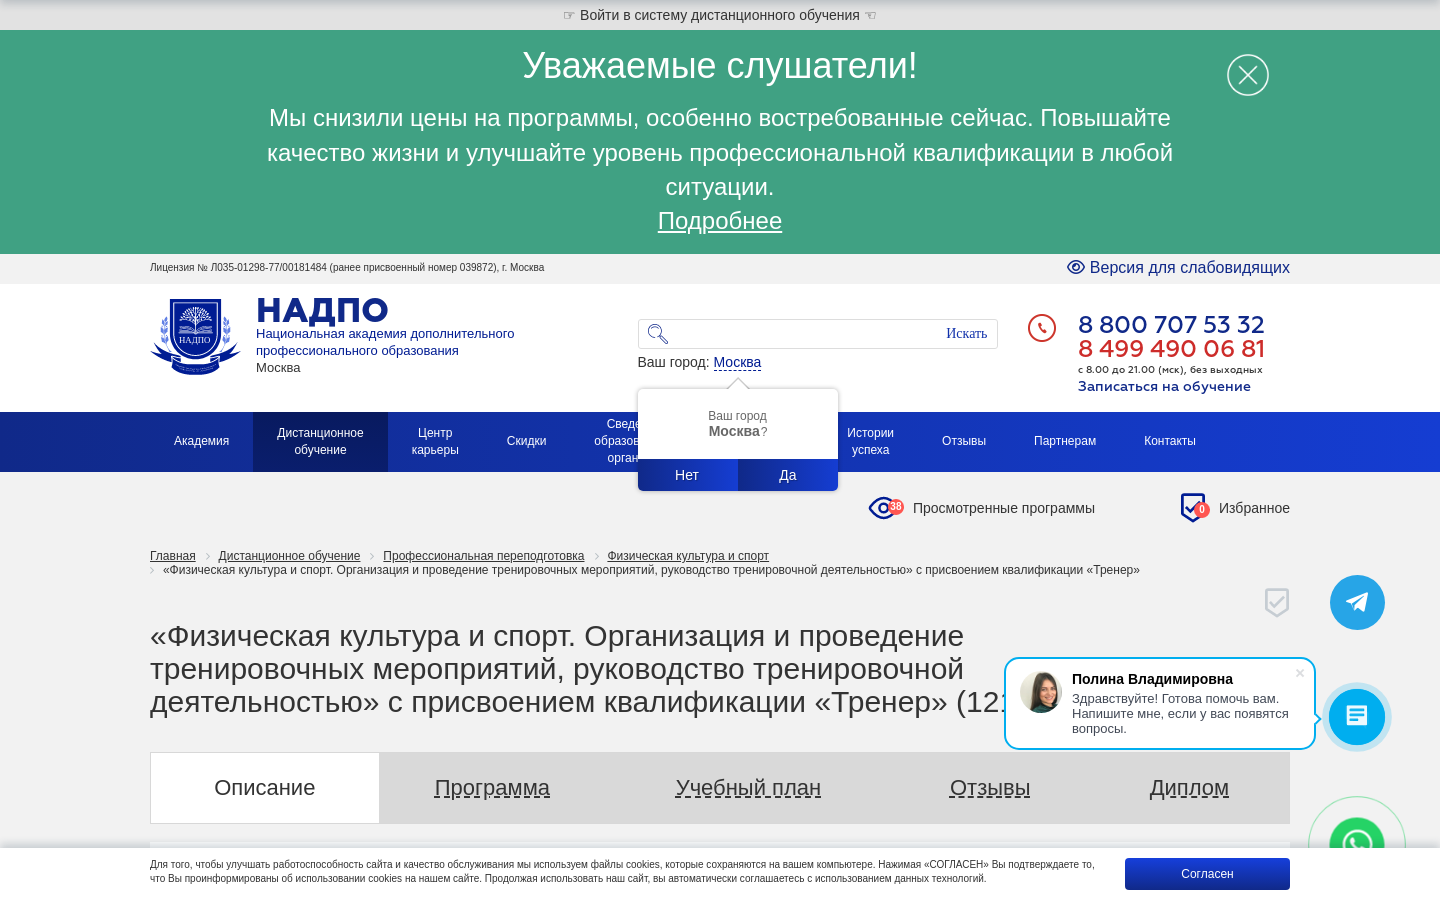Go to Физическая культура и спорт breadcrumb

(688, 556)
